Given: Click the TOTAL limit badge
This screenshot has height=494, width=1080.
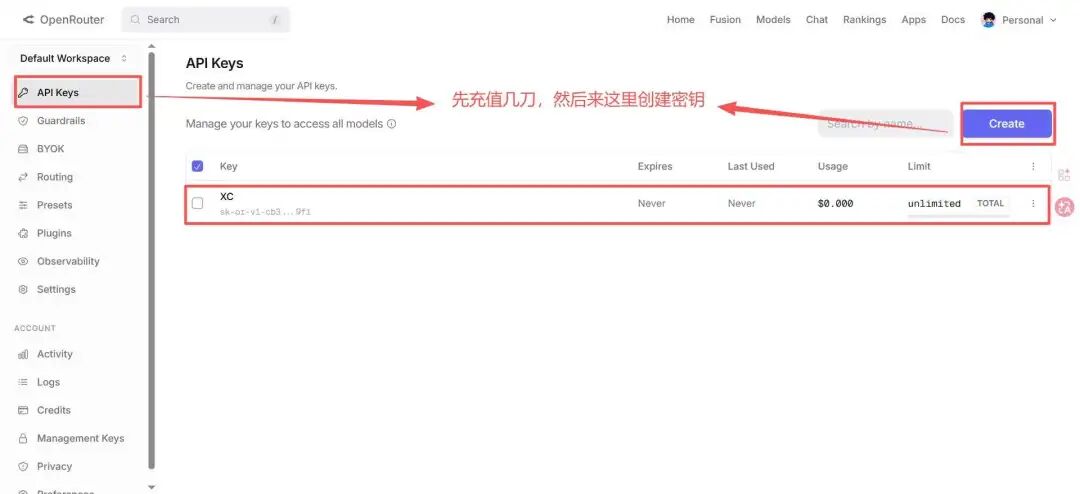Looking at the screenshot, I should pyautogui.click(x=990, y=203).
